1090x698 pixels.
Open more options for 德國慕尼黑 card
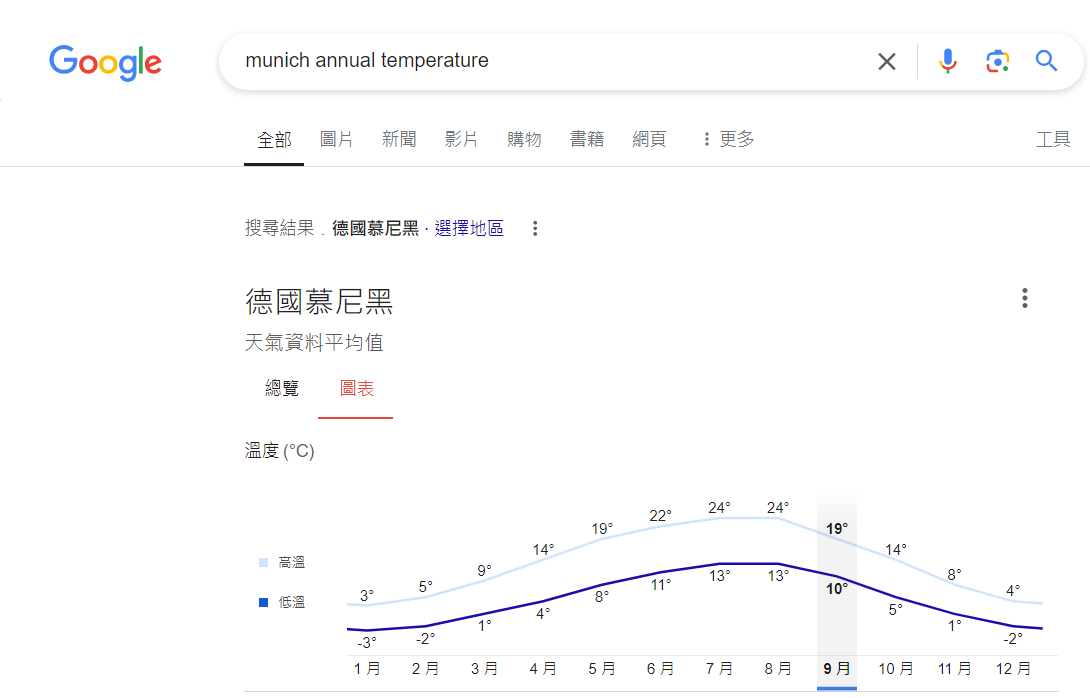pos(1024,298)
